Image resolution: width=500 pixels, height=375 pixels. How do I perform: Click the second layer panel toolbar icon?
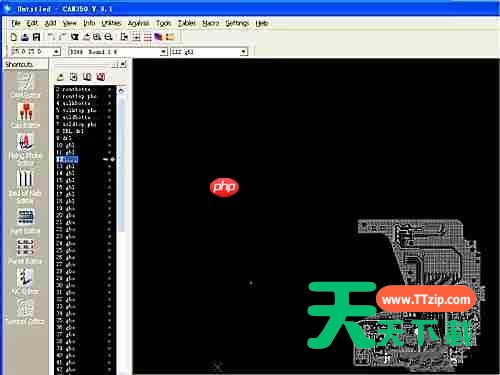pos(74,77)
